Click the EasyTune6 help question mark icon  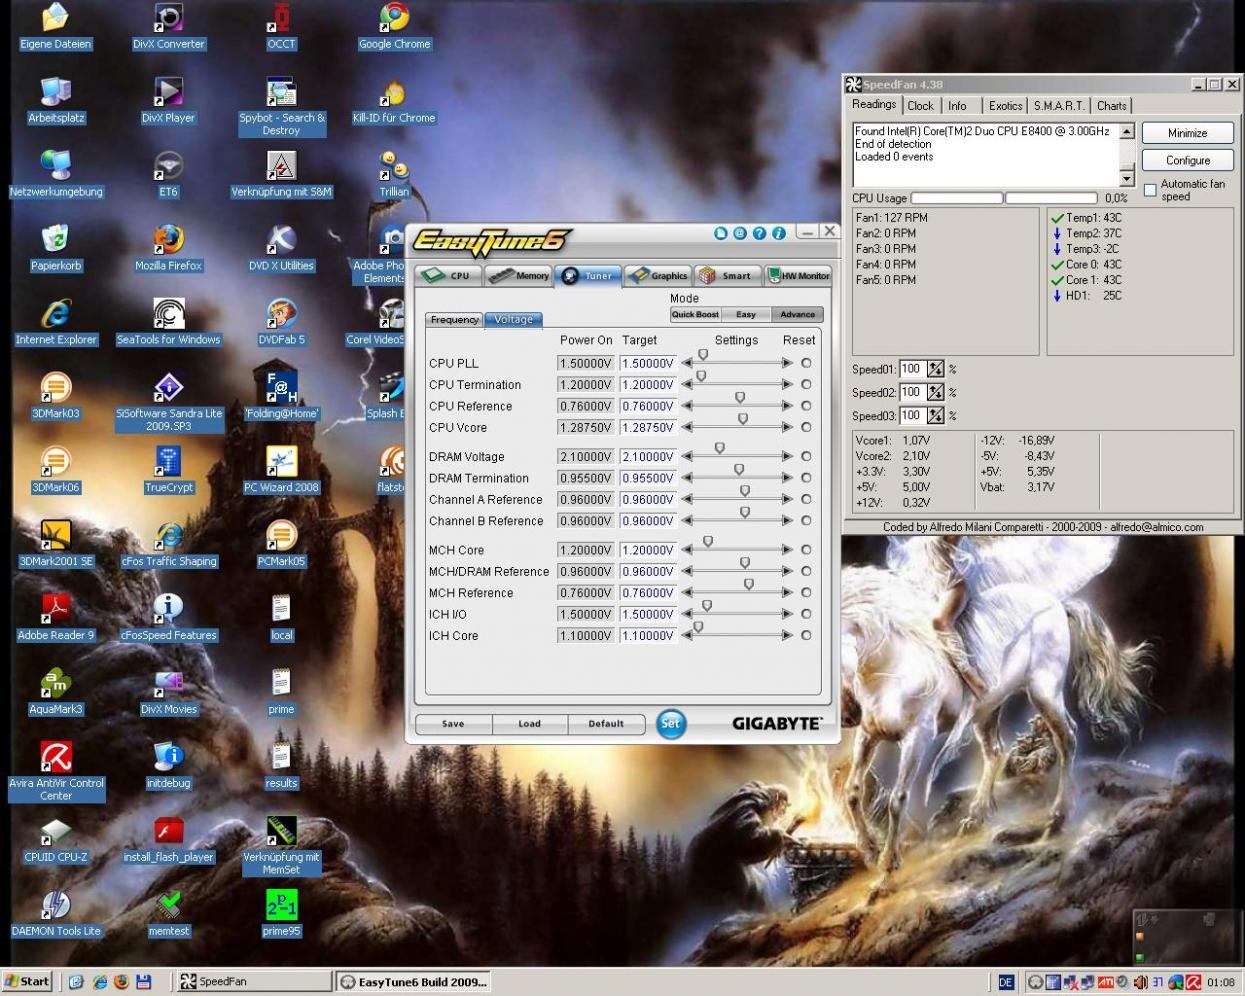[x=759, y=233]
